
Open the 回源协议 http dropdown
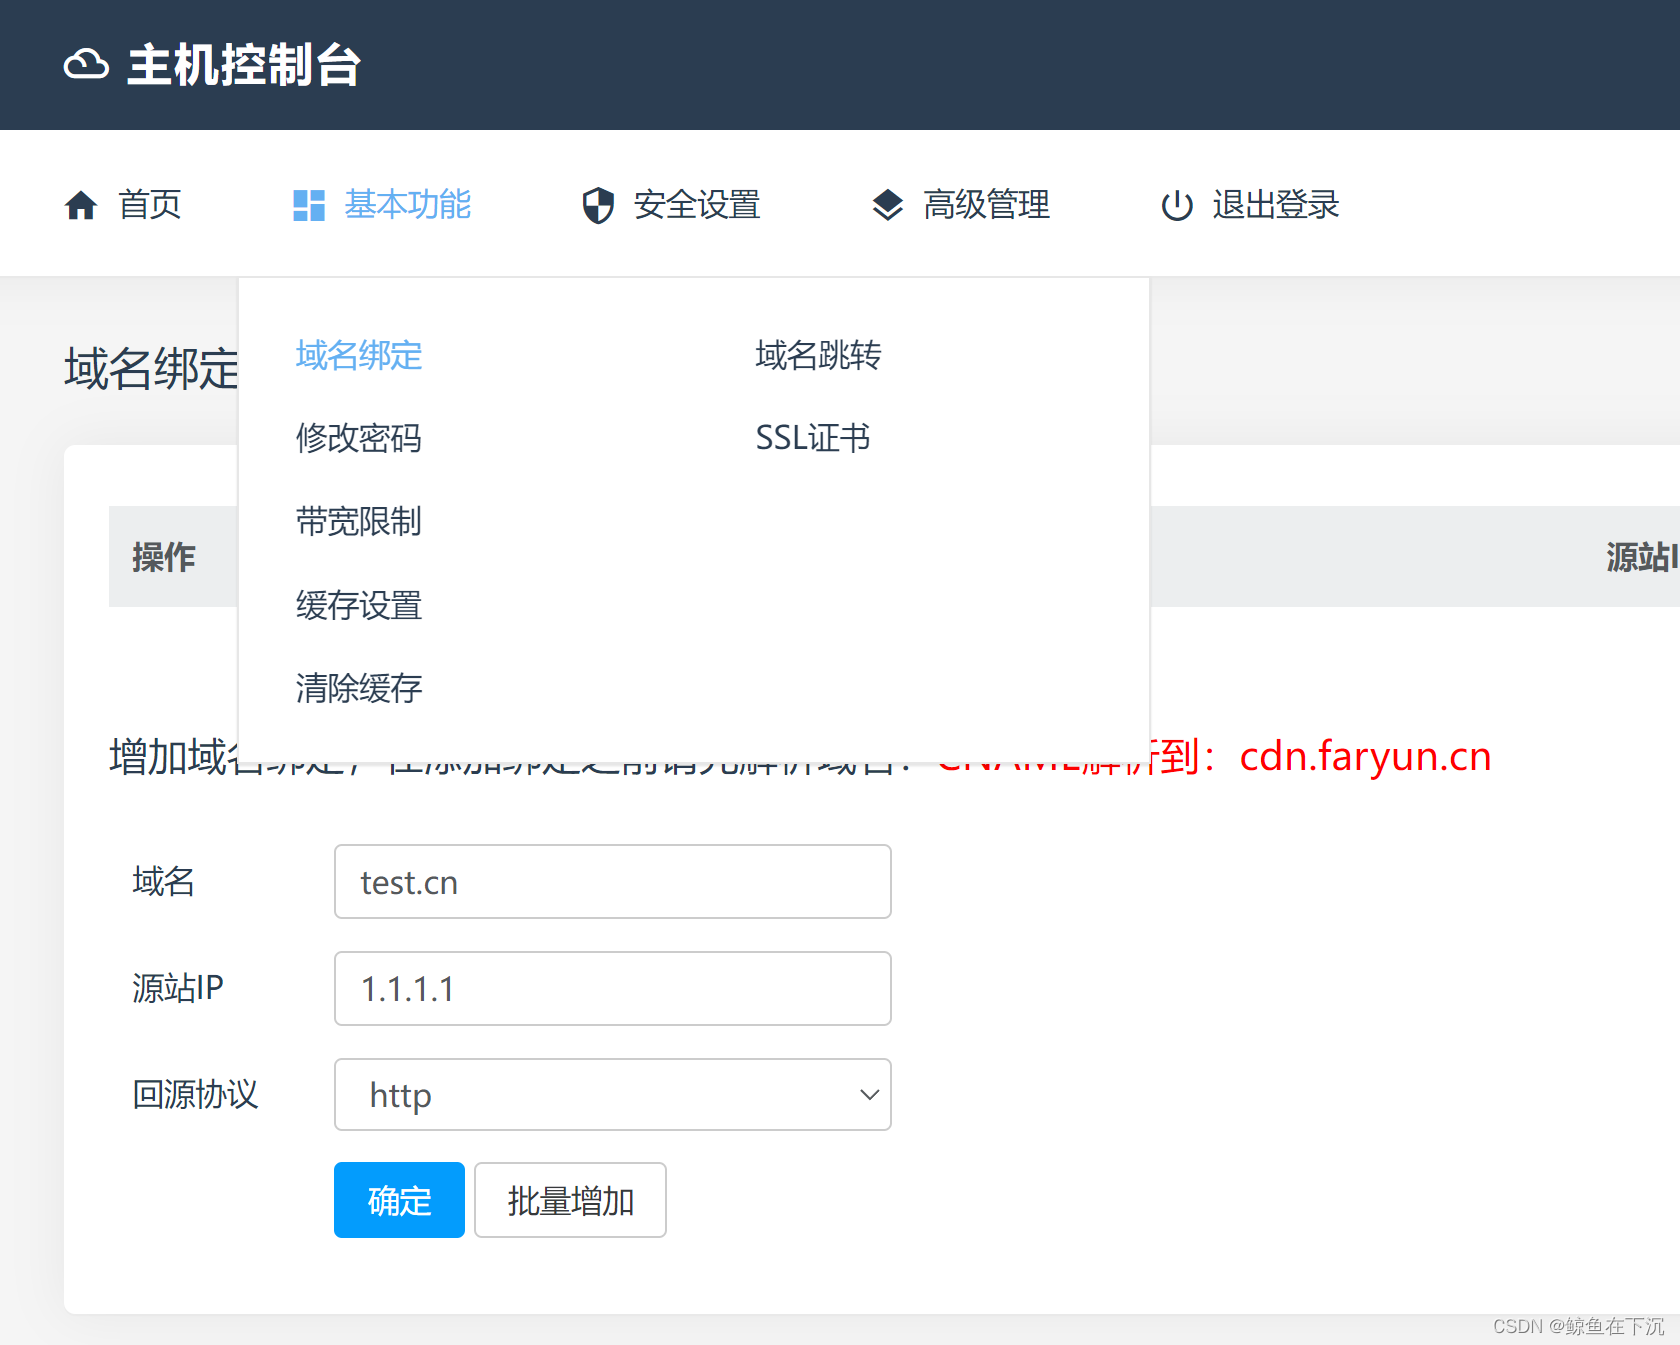(612, 1094)
